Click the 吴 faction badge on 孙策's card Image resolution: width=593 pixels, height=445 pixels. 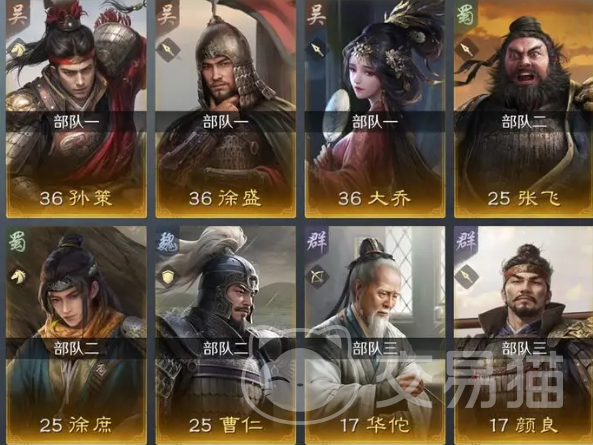coord(17,15)
